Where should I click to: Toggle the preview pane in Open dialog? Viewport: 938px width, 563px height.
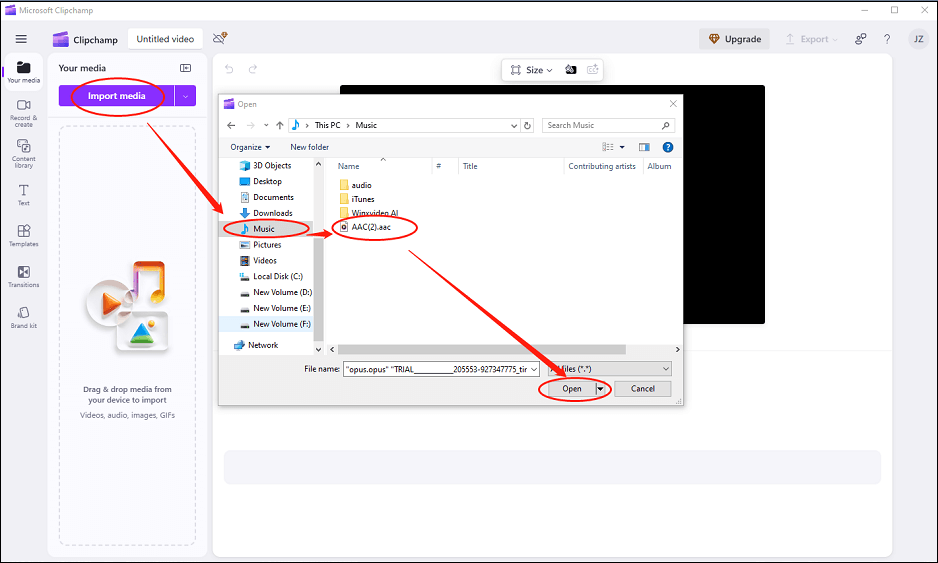tap(644, 147)
